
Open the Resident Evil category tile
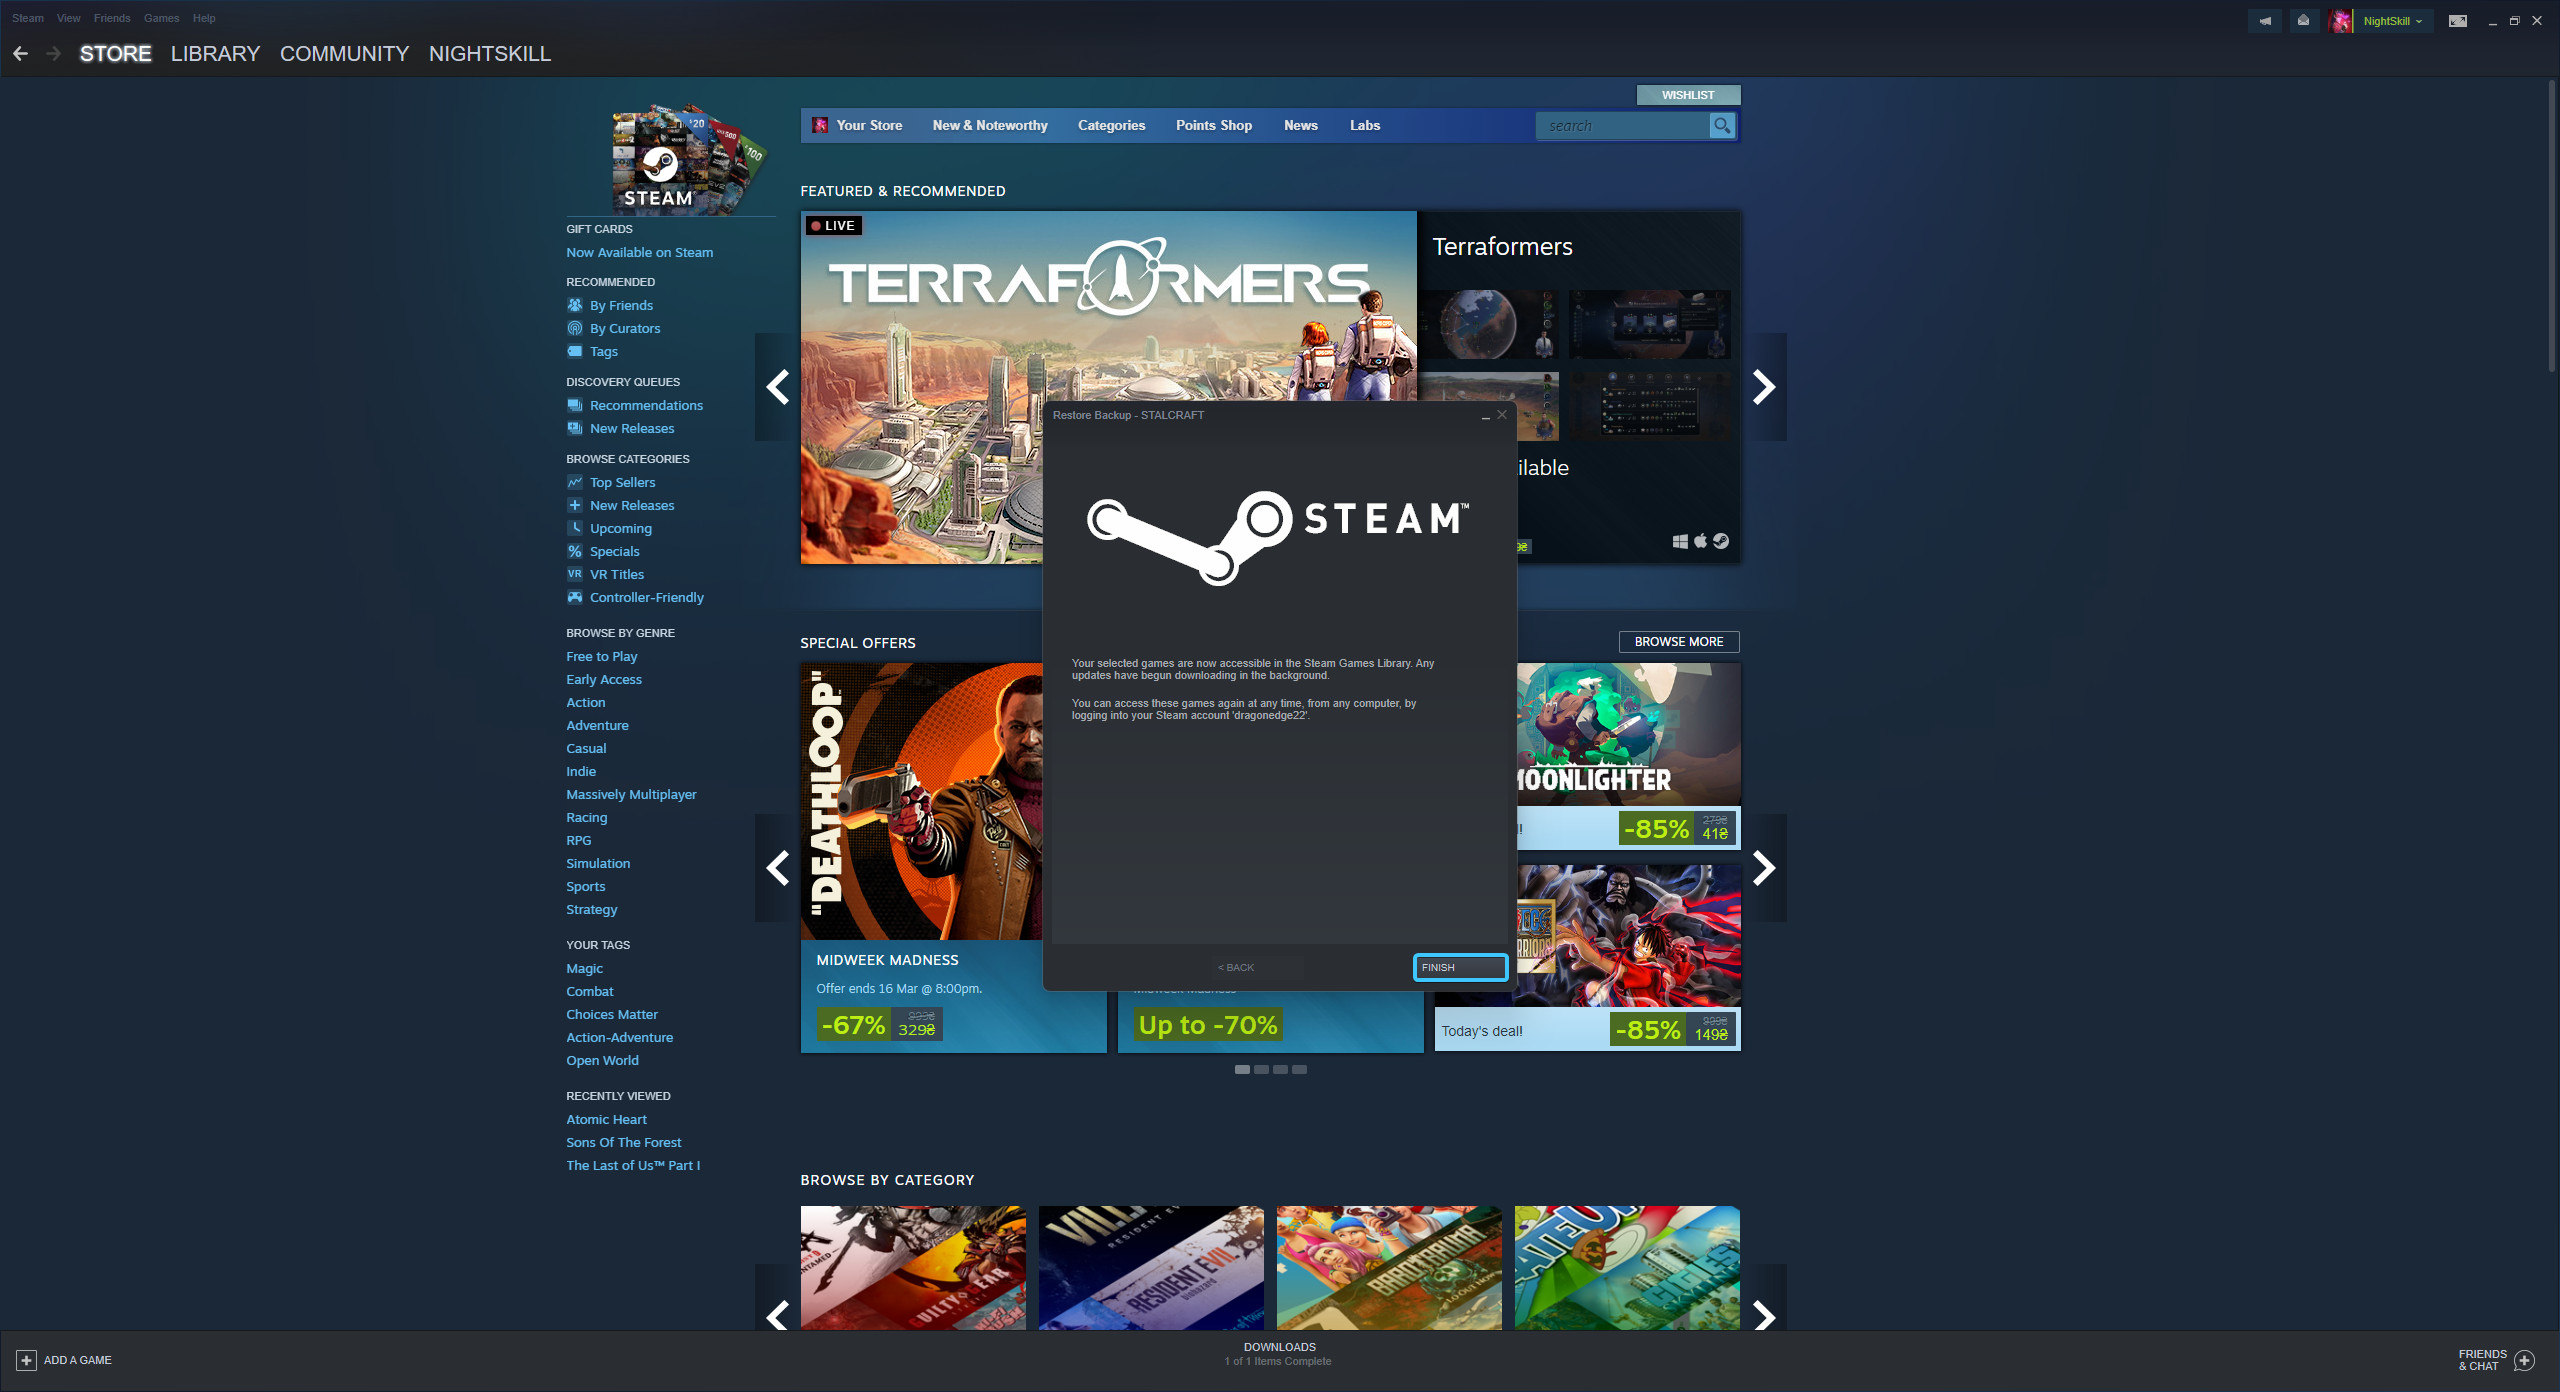pyautogui.click(x=1151, y=1267)
